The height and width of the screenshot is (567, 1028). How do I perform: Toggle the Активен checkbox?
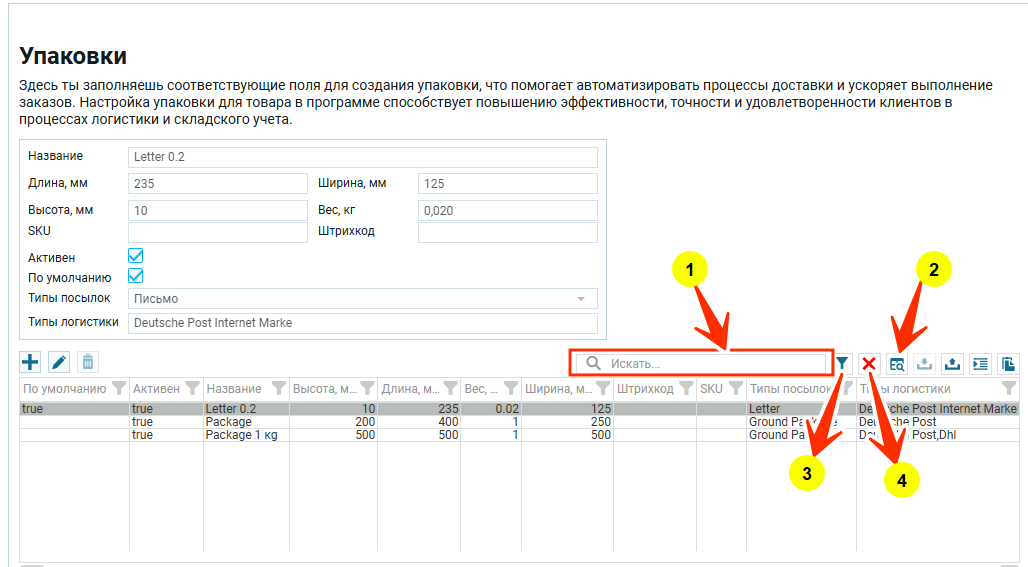tap(136, 257)
